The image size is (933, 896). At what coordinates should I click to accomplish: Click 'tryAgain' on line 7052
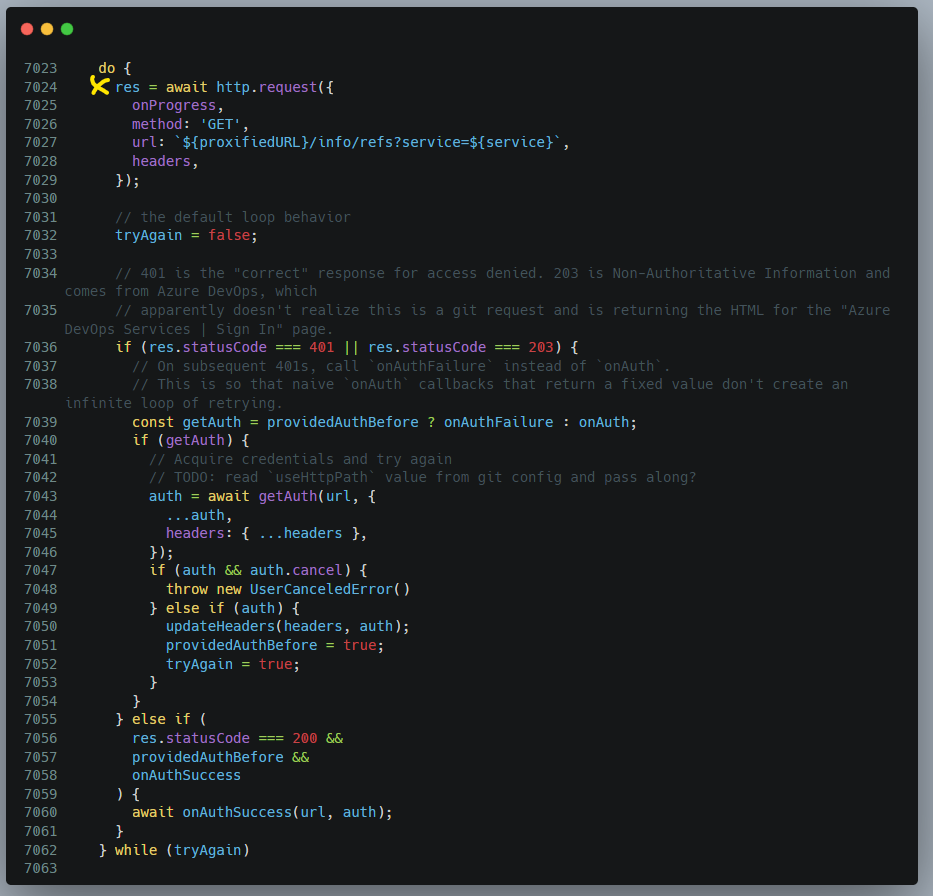[x=199, y=664]
